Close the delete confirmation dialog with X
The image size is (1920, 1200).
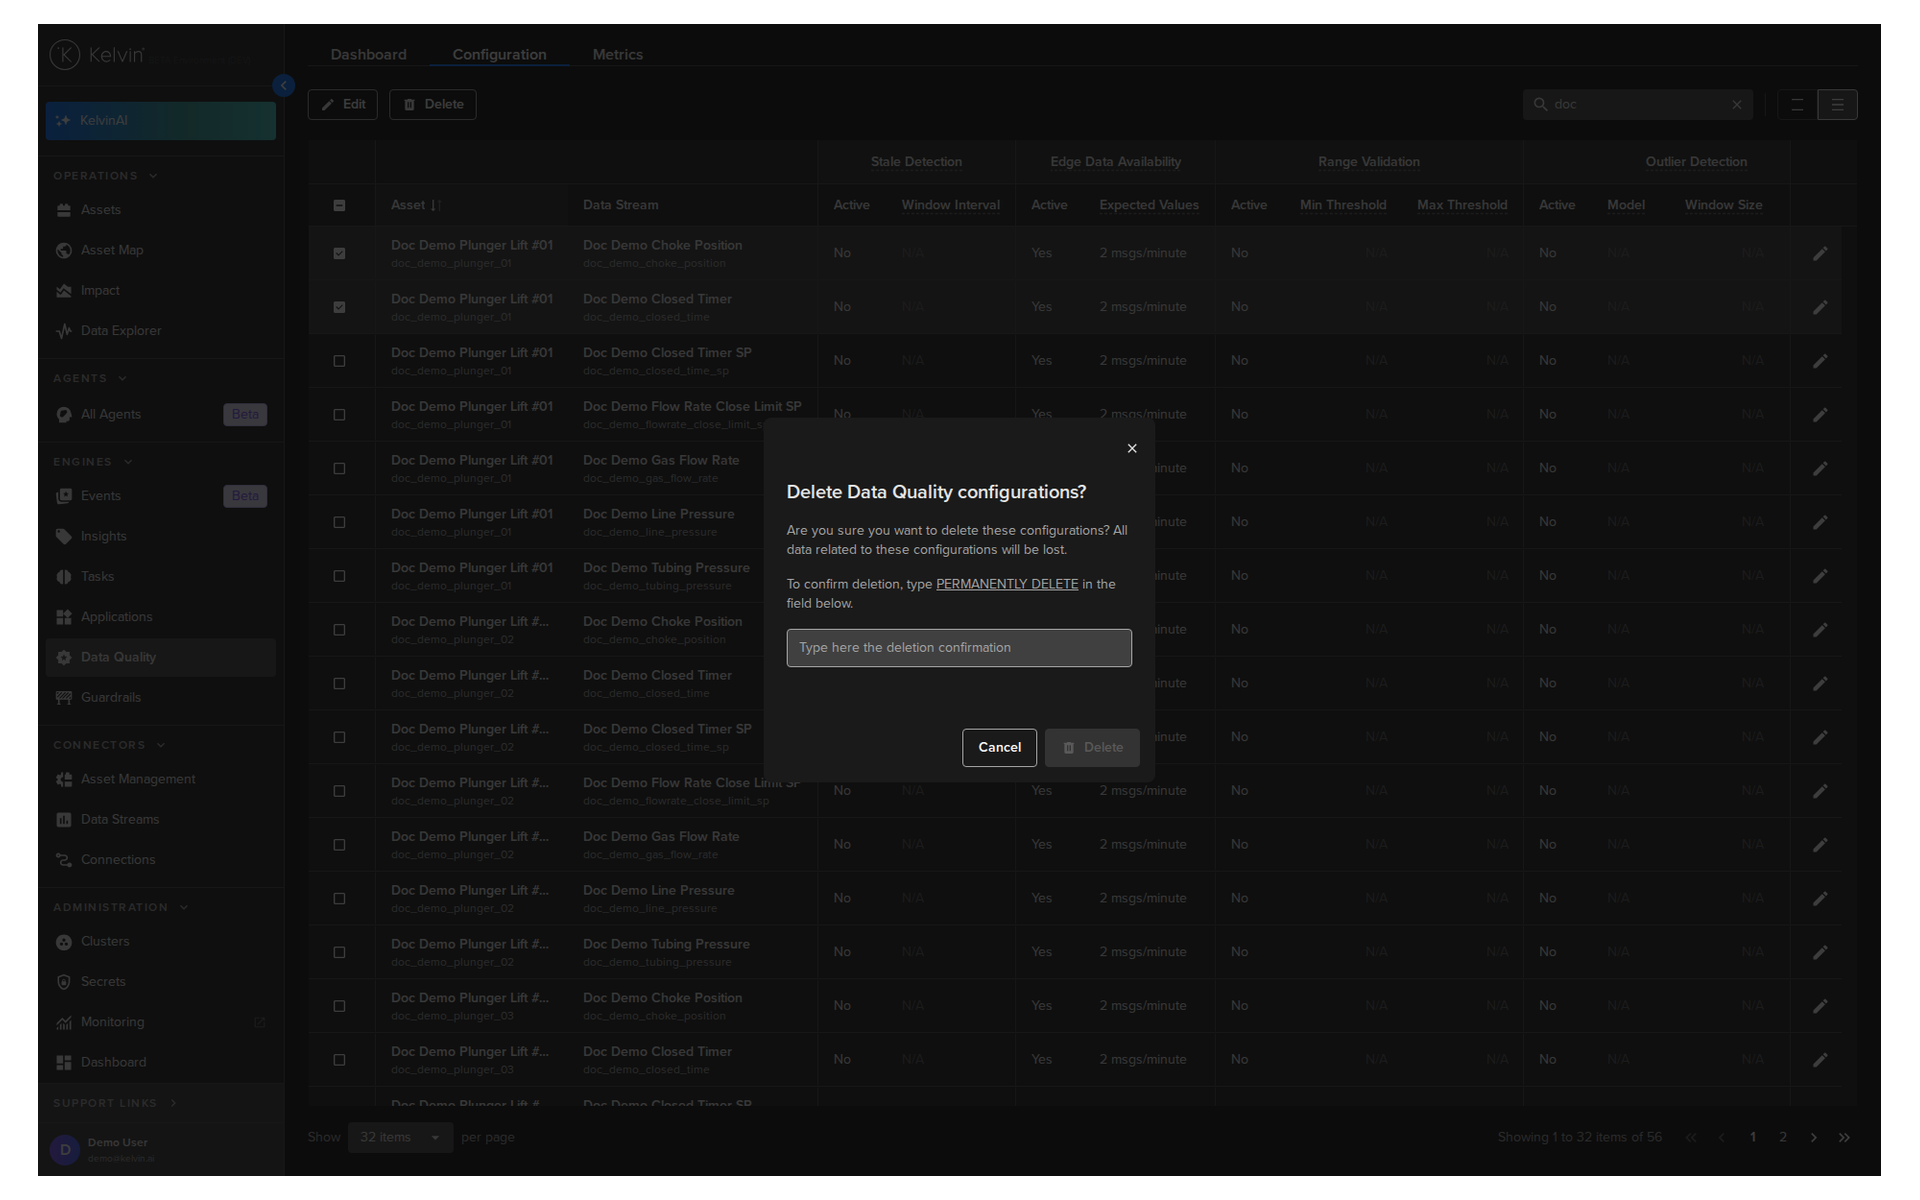(x=1132, y=448)
